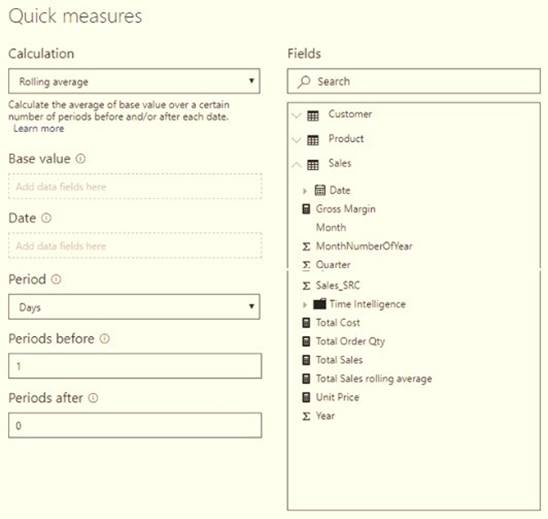Click the search magnifier icon
The image size is (548, 519).
(304, 82)
